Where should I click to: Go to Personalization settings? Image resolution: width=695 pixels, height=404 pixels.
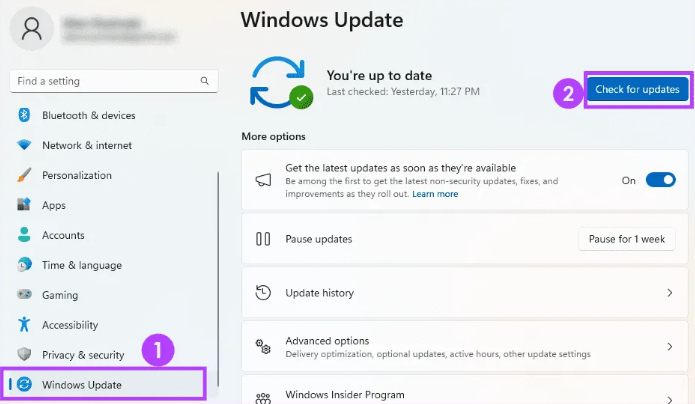click(x=114, y=175)
